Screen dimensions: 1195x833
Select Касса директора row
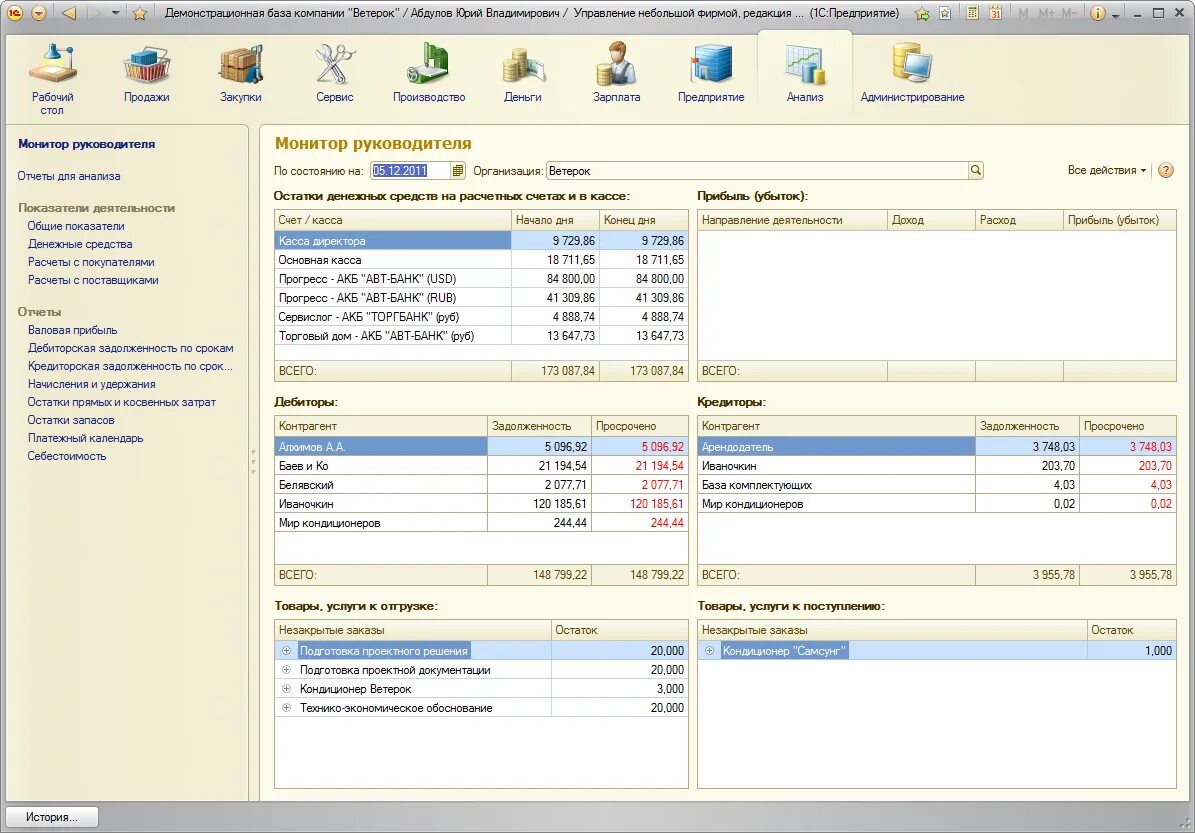click(481, 241)
